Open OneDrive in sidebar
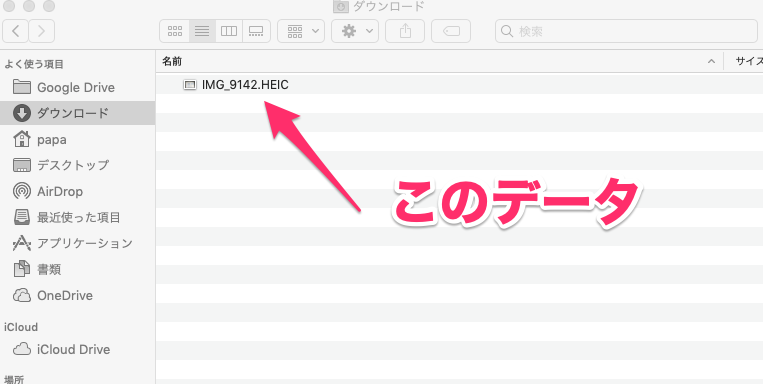The width and height of the screenshot is (763, 384). coord(78,295)
